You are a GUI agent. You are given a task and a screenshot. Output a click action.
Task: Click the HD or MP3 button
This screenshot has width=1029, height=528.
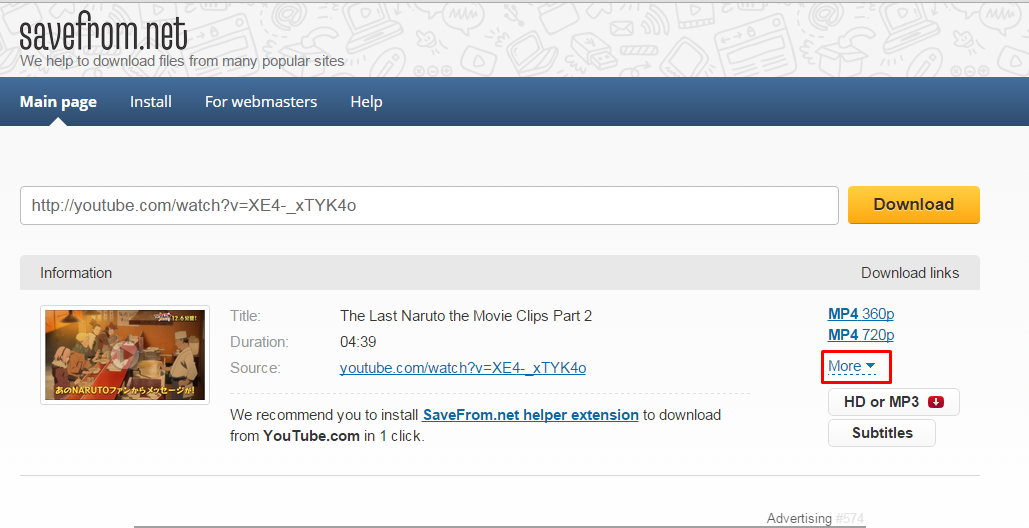(x=894, y=402)
